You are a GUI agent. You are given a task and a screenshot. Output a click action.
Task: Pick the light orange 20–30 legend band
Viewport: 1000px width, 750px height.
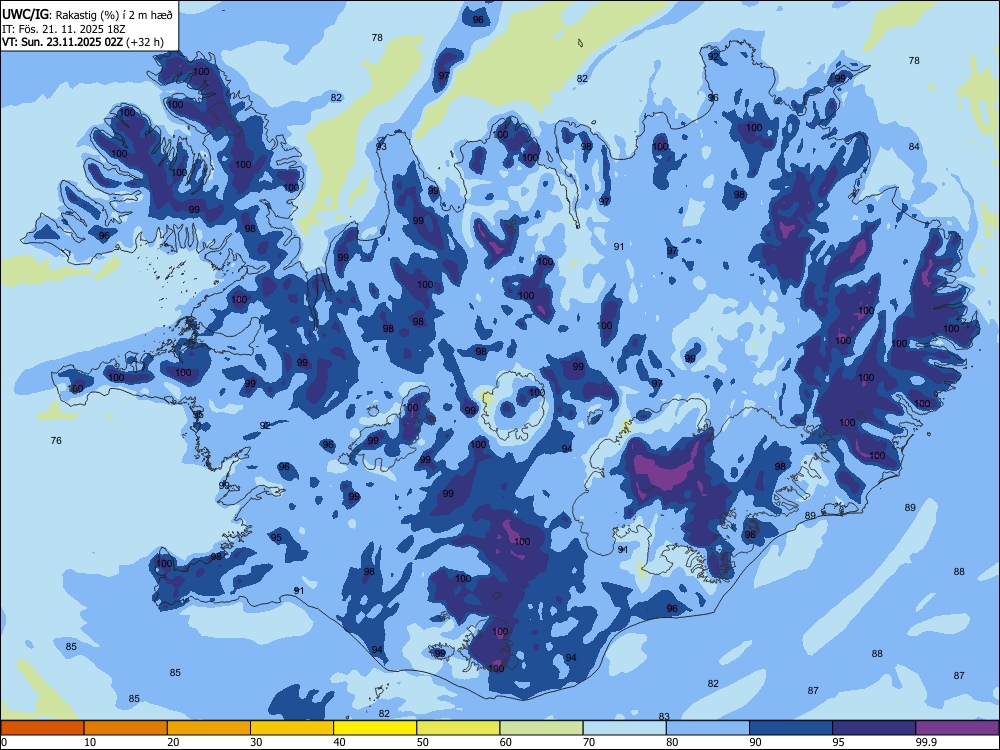(209, 728)
